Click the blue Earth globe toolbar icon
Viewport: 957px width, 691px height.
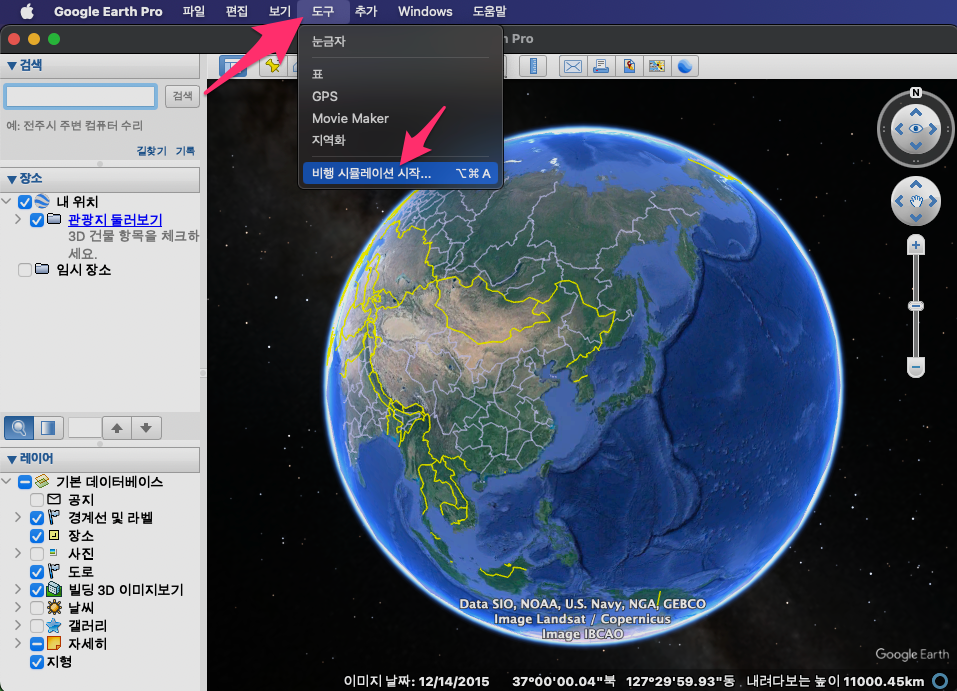[x=685, y=66]
